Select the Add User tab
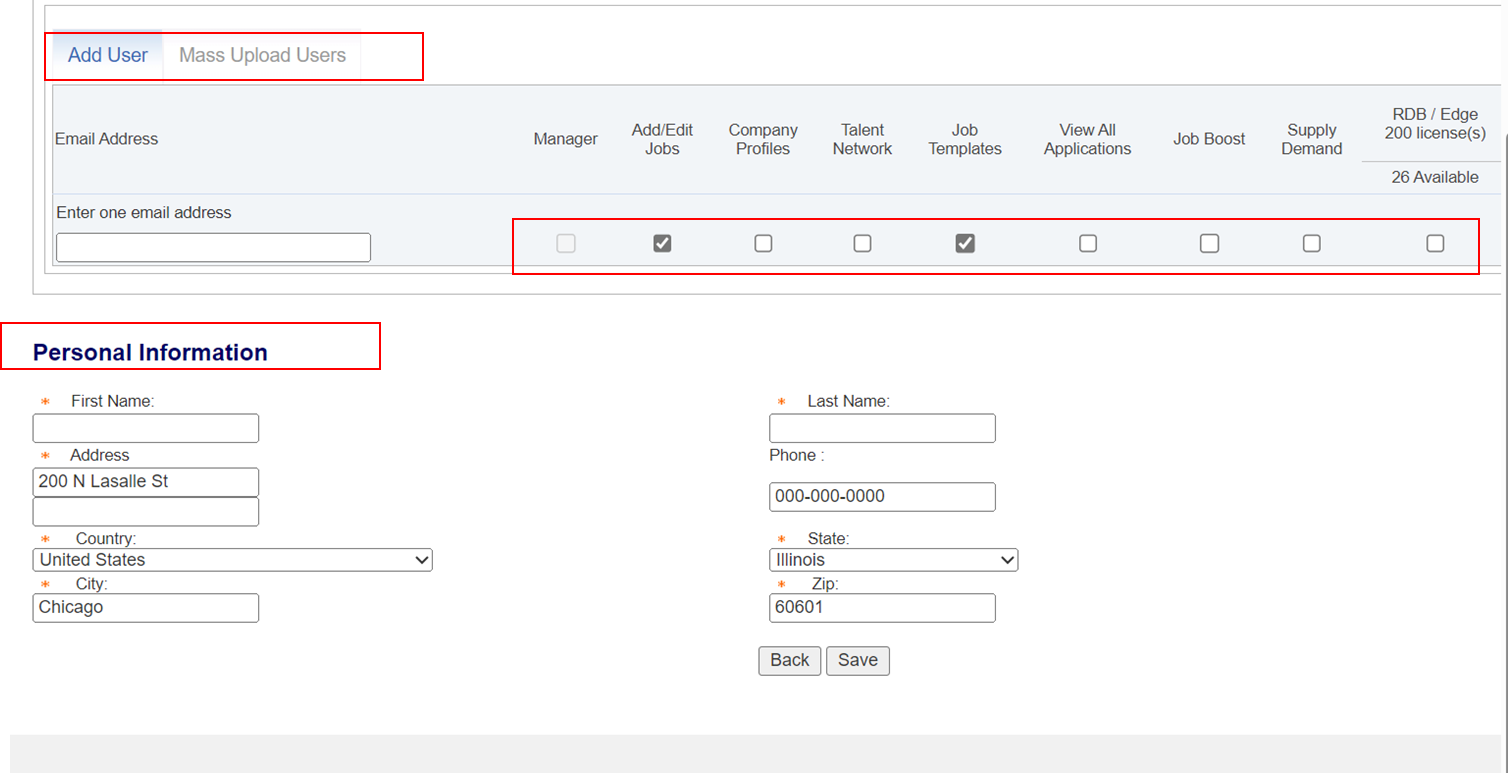This screenshot has height=773, width=1508. tap(106, 55)
